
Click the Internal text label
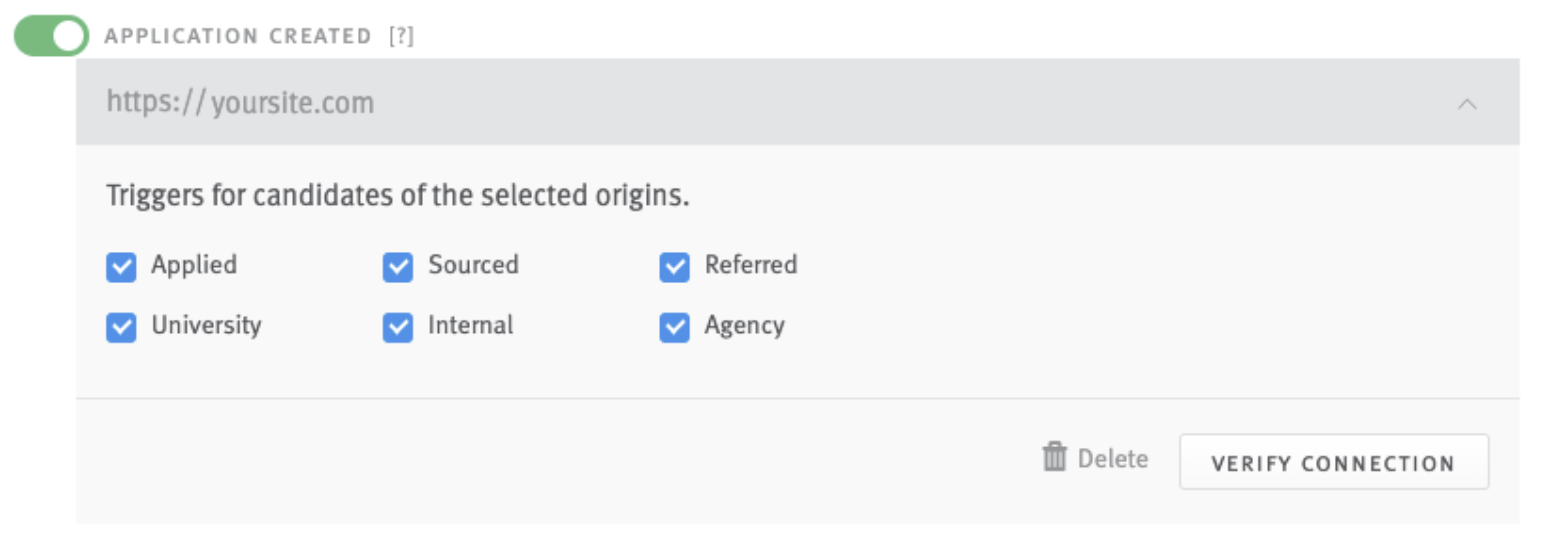470,325
